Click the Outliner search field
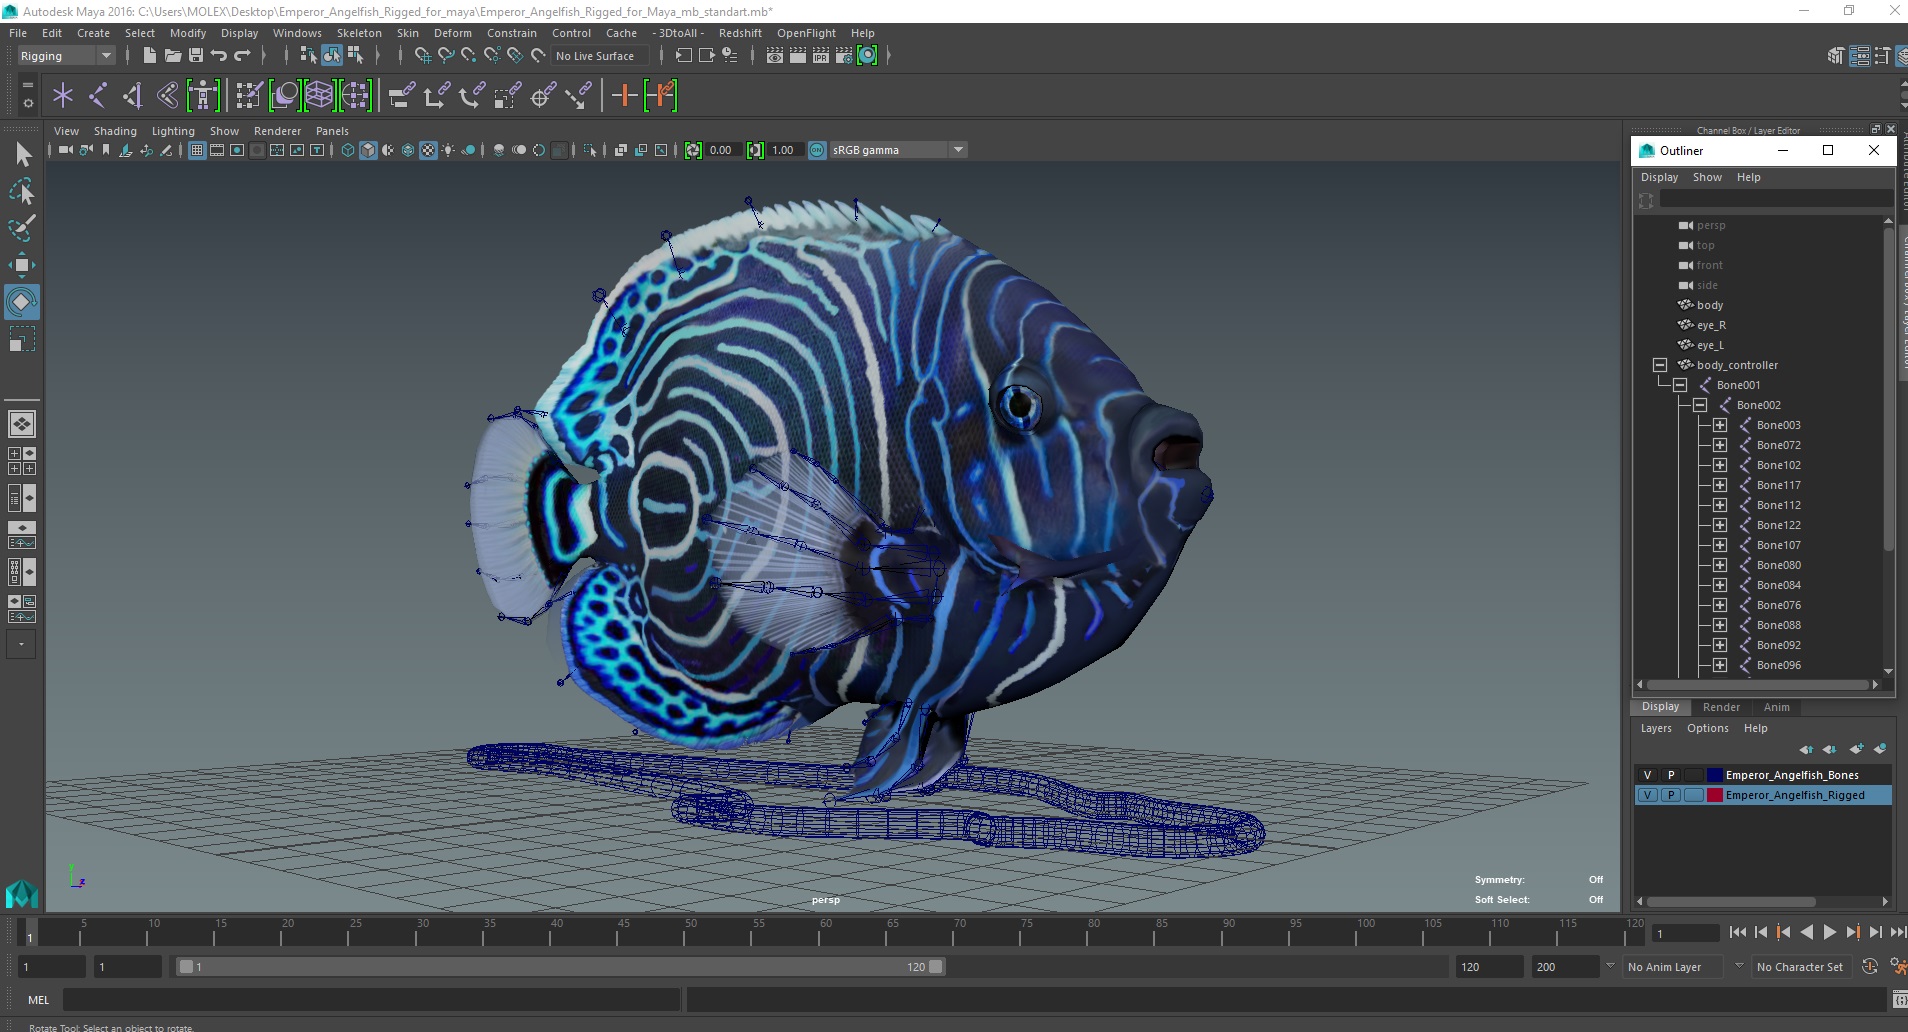The image size is (1908, 1032). 1775,200
